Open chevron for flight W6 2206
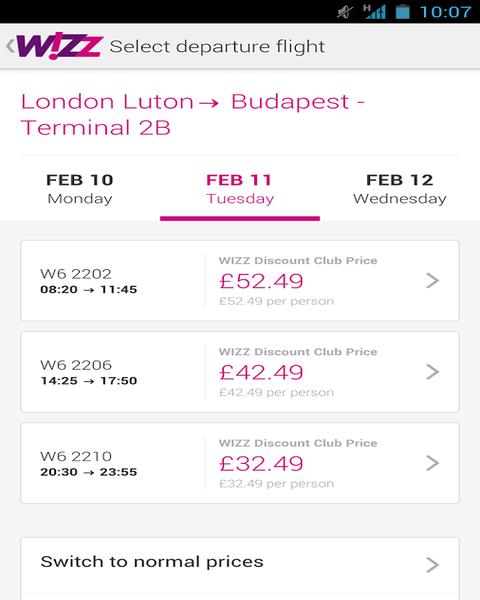 click(433, 372)
